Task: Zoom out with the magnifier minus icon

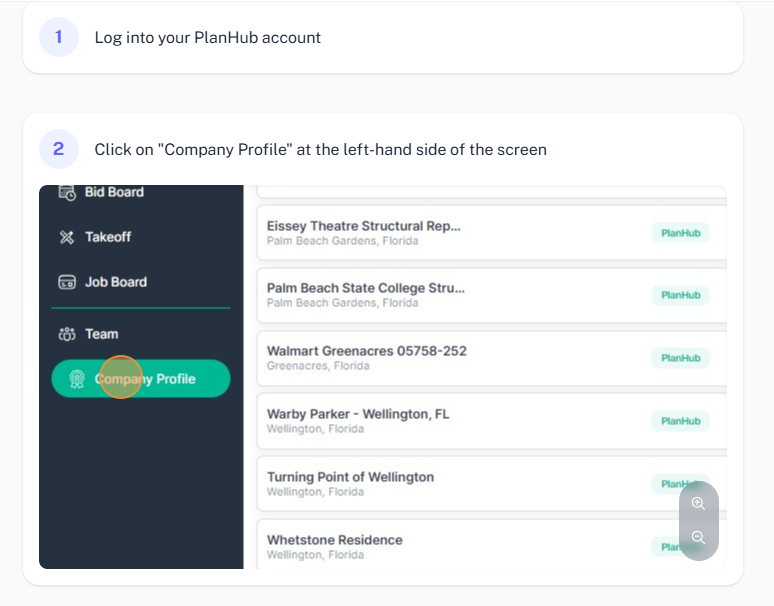Action: coord(698,537)
